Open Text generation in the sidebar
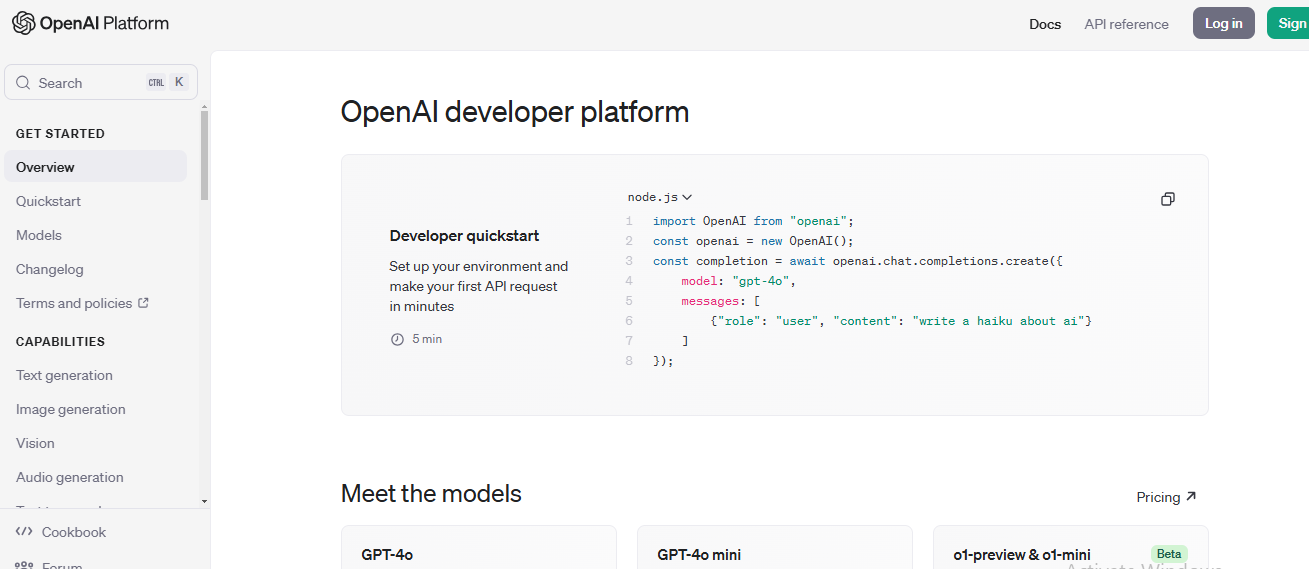1309x569 pixels. coord(64,375)
